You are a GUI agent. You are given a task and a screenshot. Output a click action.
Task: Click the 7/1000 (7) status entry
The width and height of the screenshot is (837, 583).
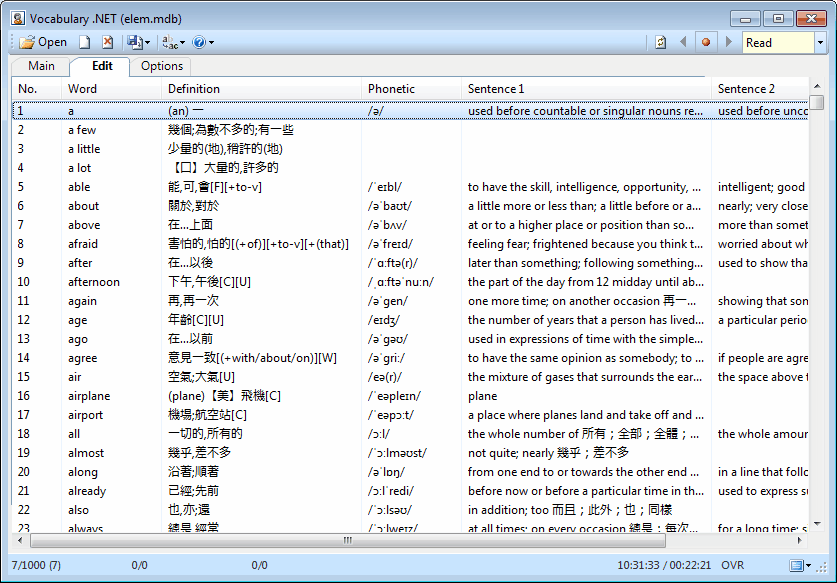click(x=36, y=565)
